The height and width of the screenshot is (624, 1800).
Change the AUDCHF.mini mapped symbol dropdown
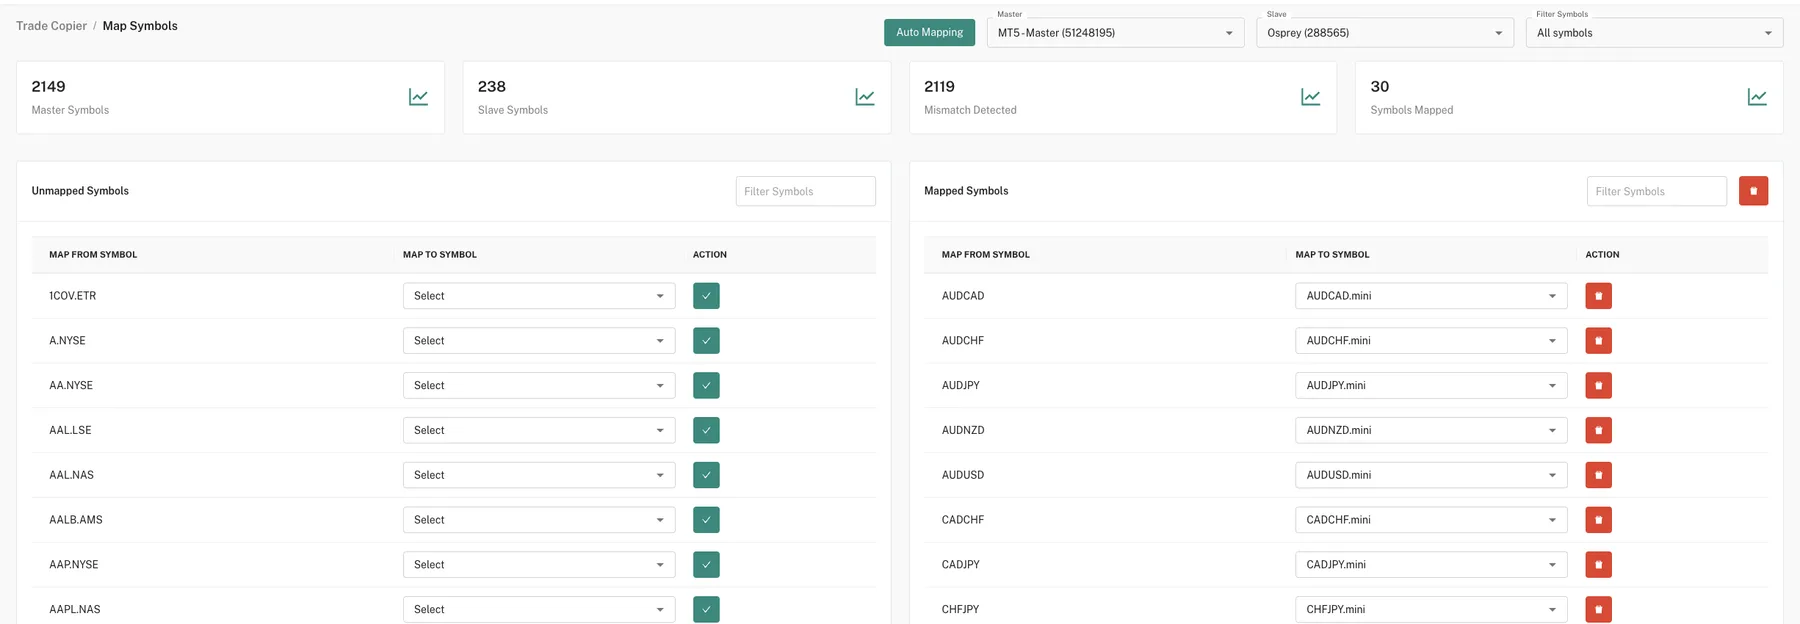(1431, 341)
